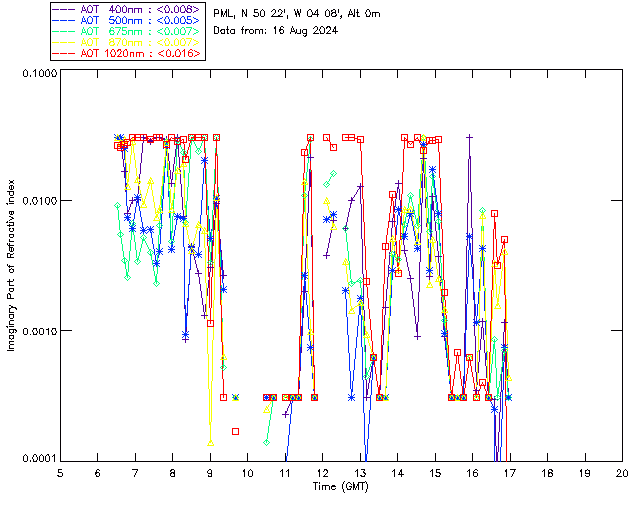Click the x-axis tick label 20

tap(622, 473)
